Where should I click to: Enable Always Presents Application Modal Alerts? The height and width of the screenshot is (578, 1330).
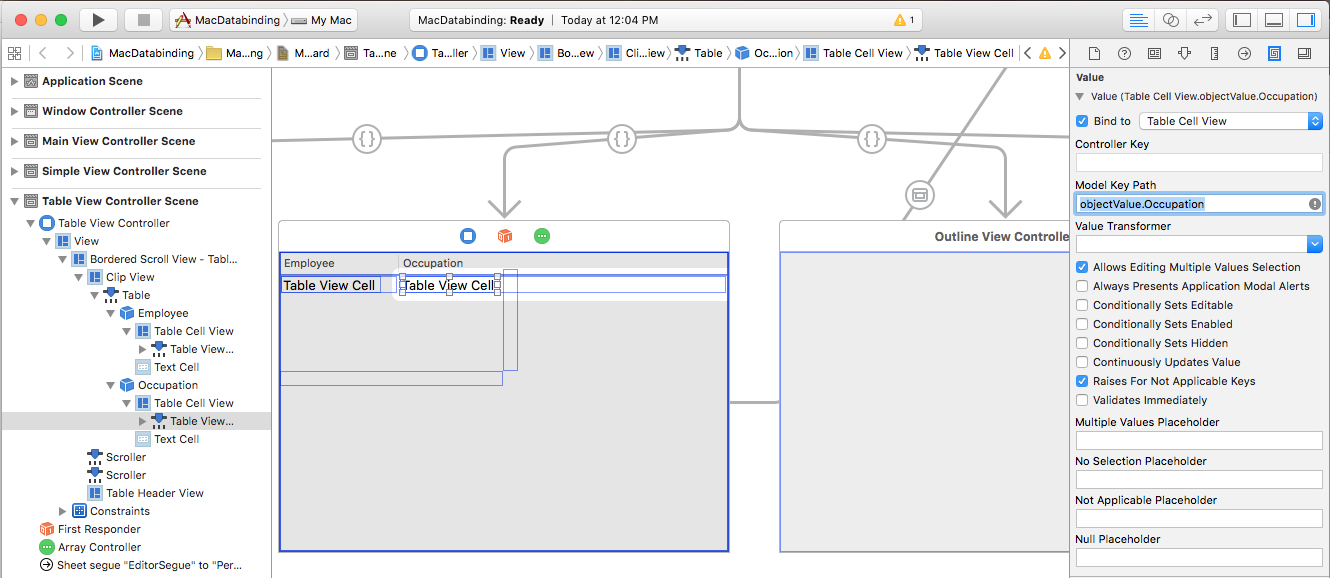tap(1082, 286)
